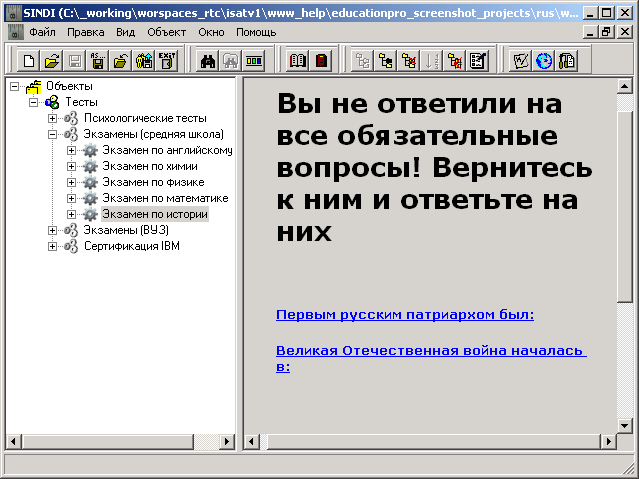Screen dimensions: 639x479
Task: Click the open book toolbar icon
Action: point(298,60)
